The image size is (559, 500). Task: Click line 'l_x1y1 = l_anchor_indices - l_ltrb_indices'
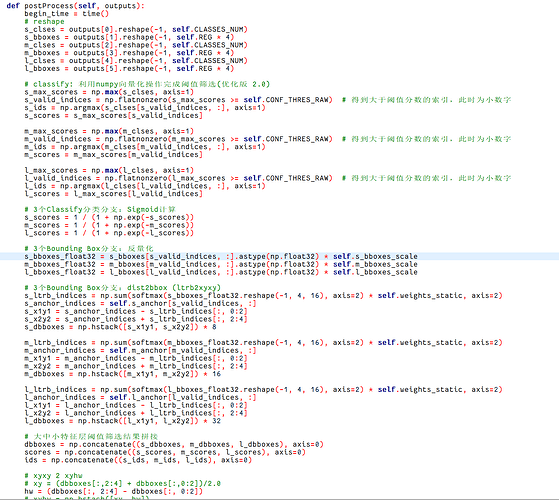[x=136, y=406]
